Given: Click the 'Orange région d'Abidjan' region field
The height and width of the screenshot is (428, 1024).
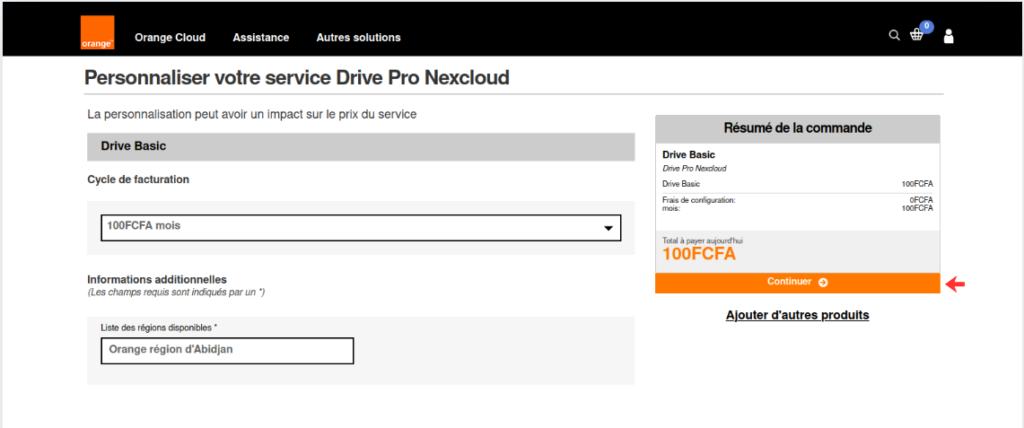Looking at the screenshot, I should coord(227,350).
